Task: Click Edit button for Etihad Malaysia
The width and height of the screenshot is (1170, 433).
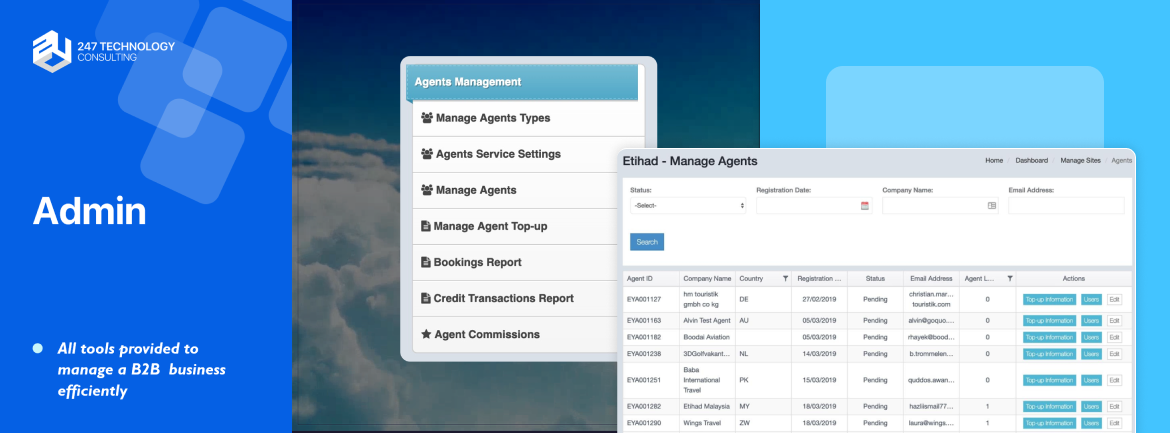Action: coord(1114,407)
